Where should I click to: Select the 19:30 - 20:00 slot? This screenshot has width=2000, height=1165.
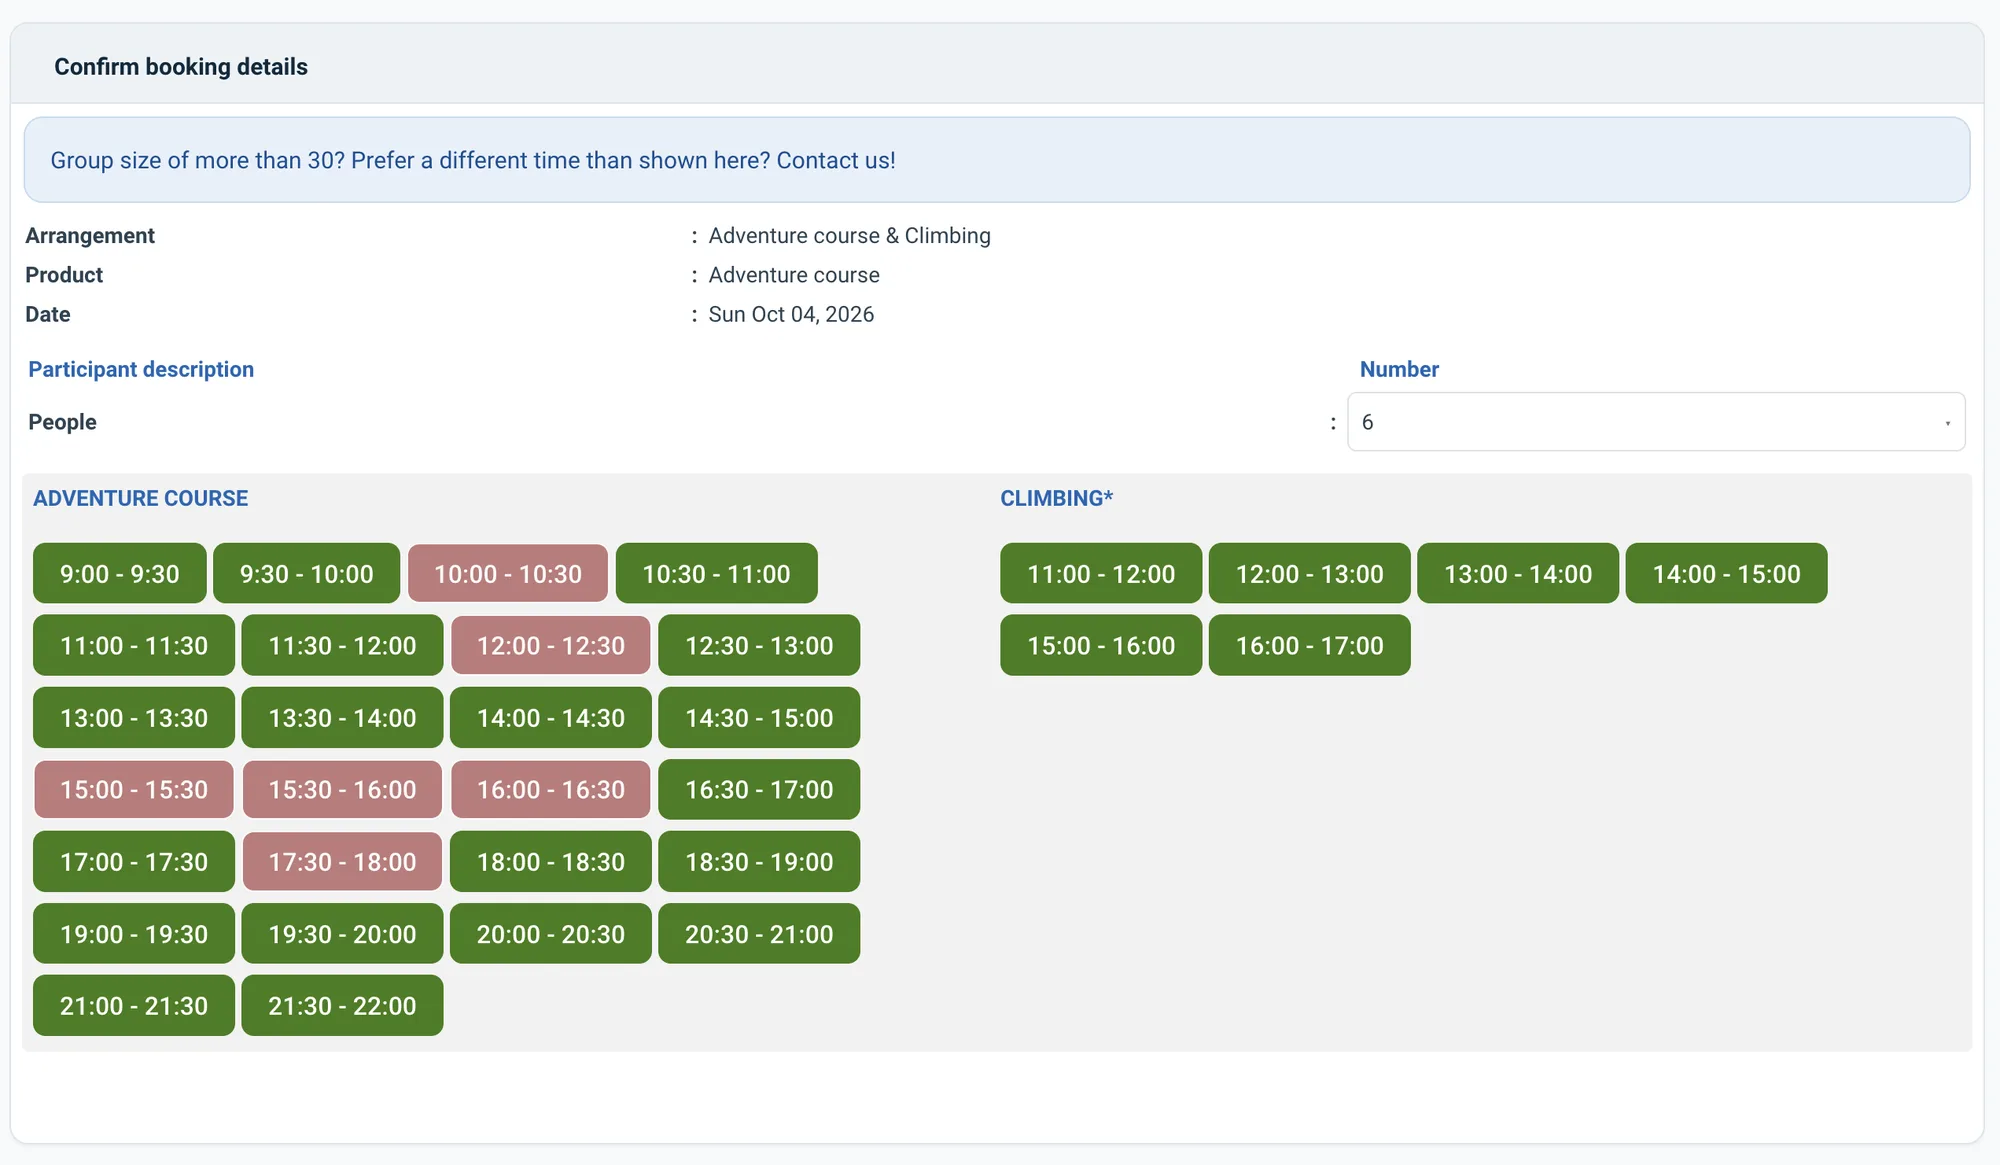click(x=342, y=934)
